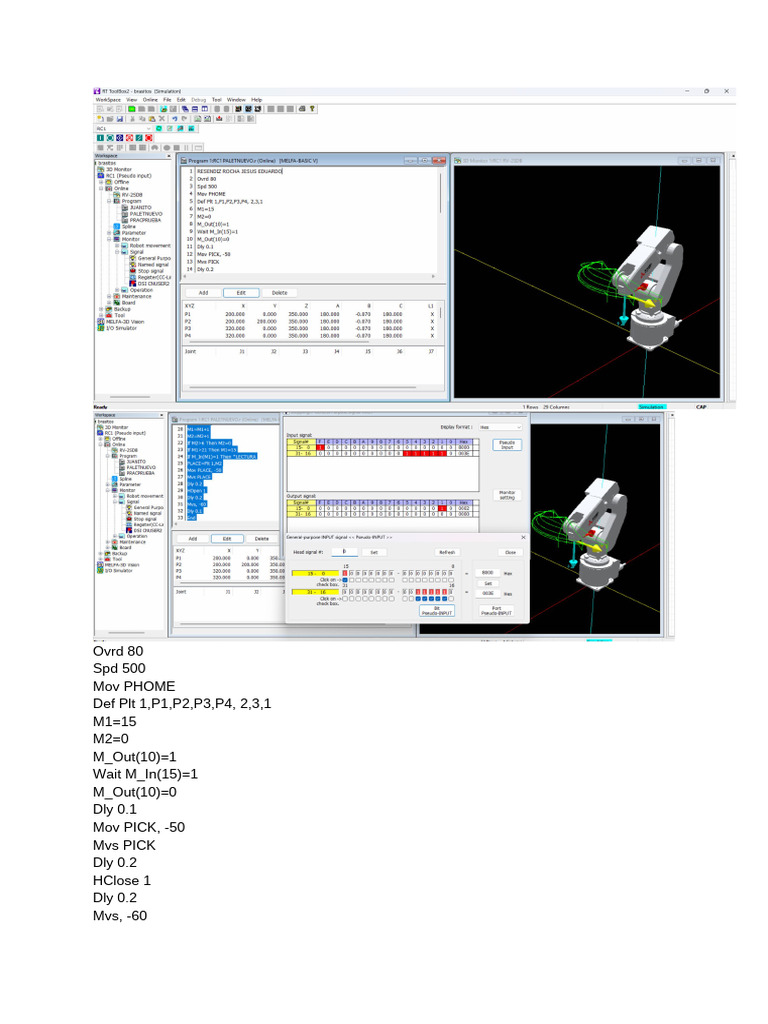
Task: Click the yellow question-mark Help toolbar icon
Action: (x=312, y=109)
